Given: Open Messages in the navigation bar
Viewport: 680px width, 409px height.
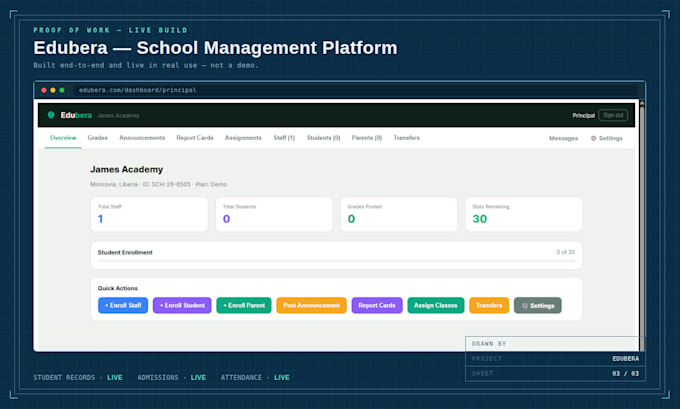Looking at the screenshot, I should [x=563, y=138].
